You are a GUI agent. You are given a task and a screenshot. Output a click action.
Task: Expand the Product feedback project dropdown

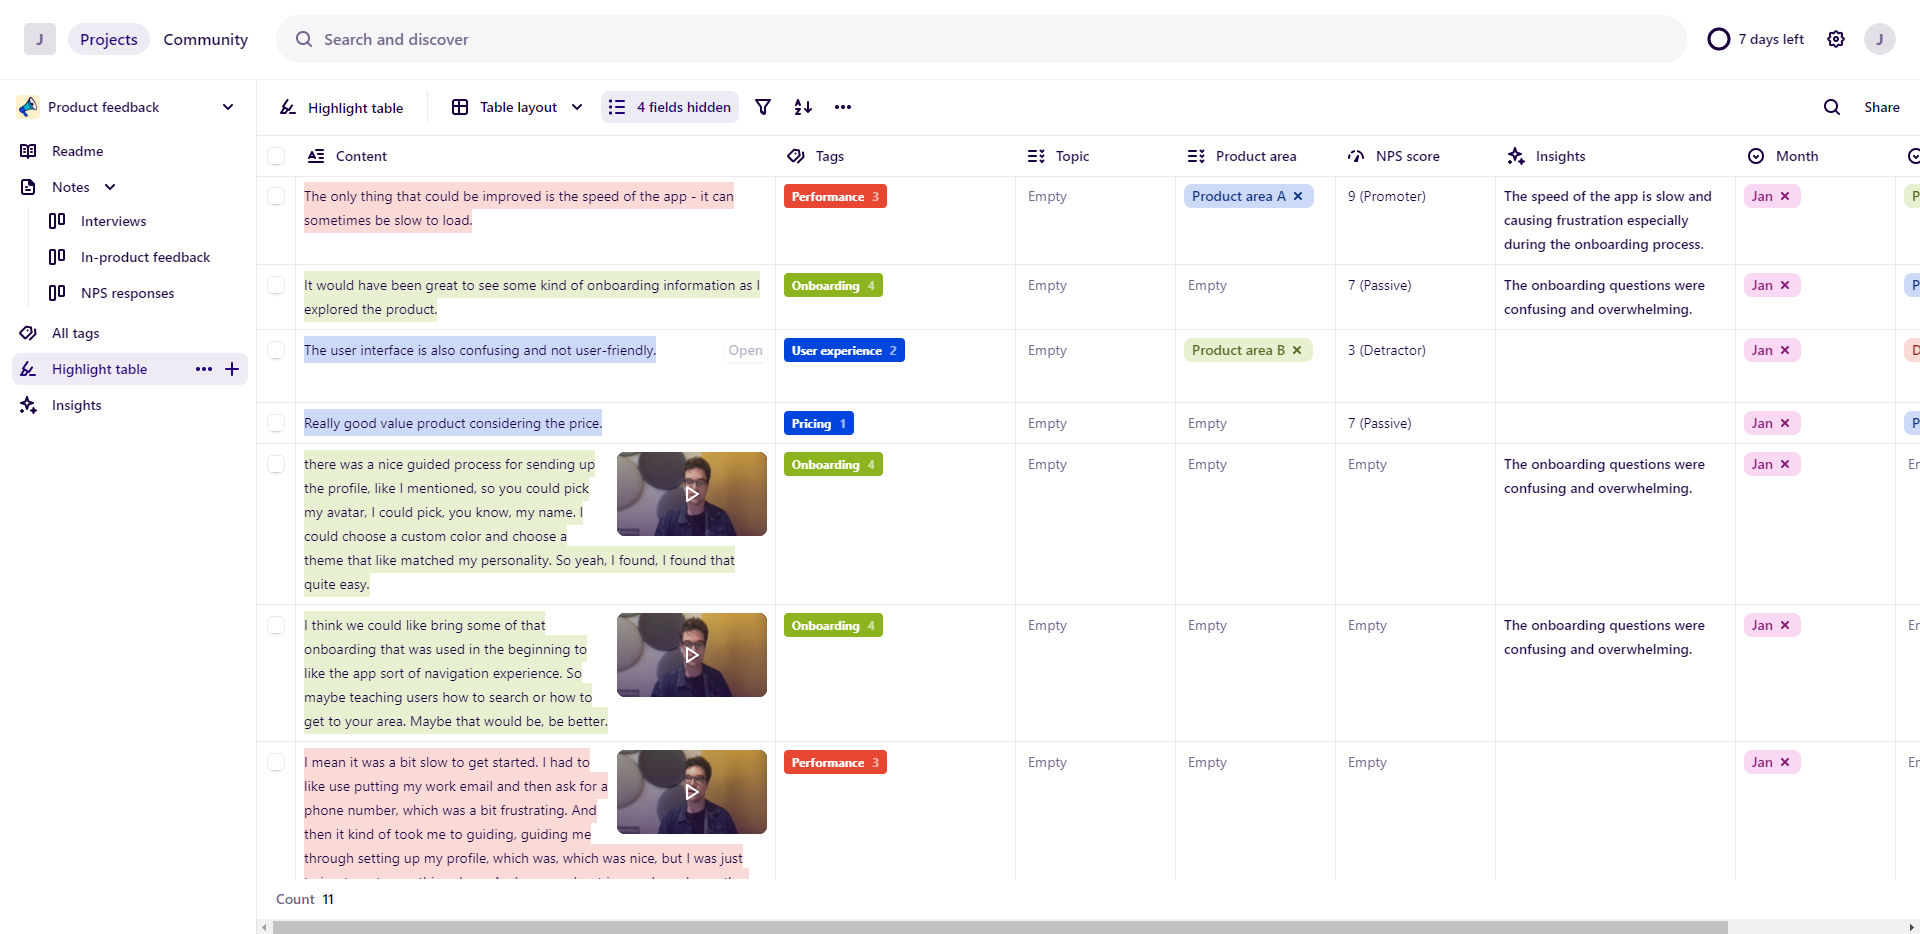click(228, 107)
